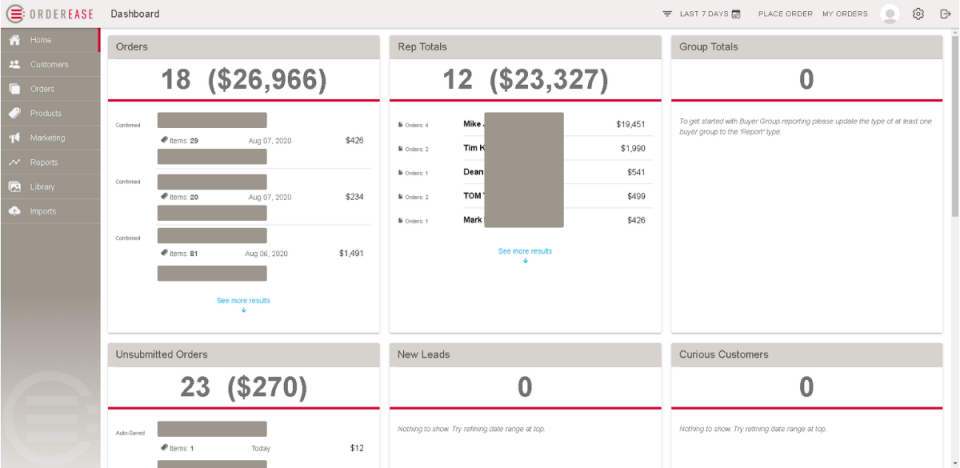Click the OrderEase logo
The width and height of the screenshot is (960, 468).
(50, 14)
